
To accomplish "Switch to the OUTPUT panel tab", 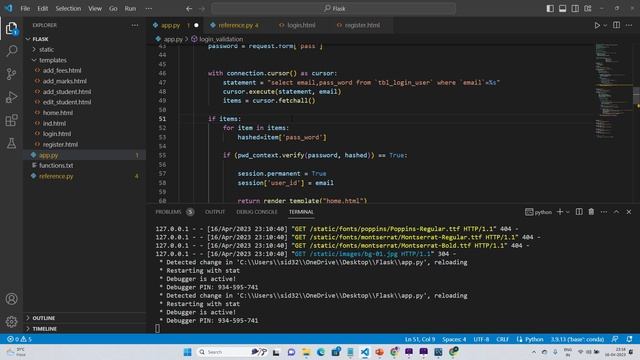I will pos(215,212).
